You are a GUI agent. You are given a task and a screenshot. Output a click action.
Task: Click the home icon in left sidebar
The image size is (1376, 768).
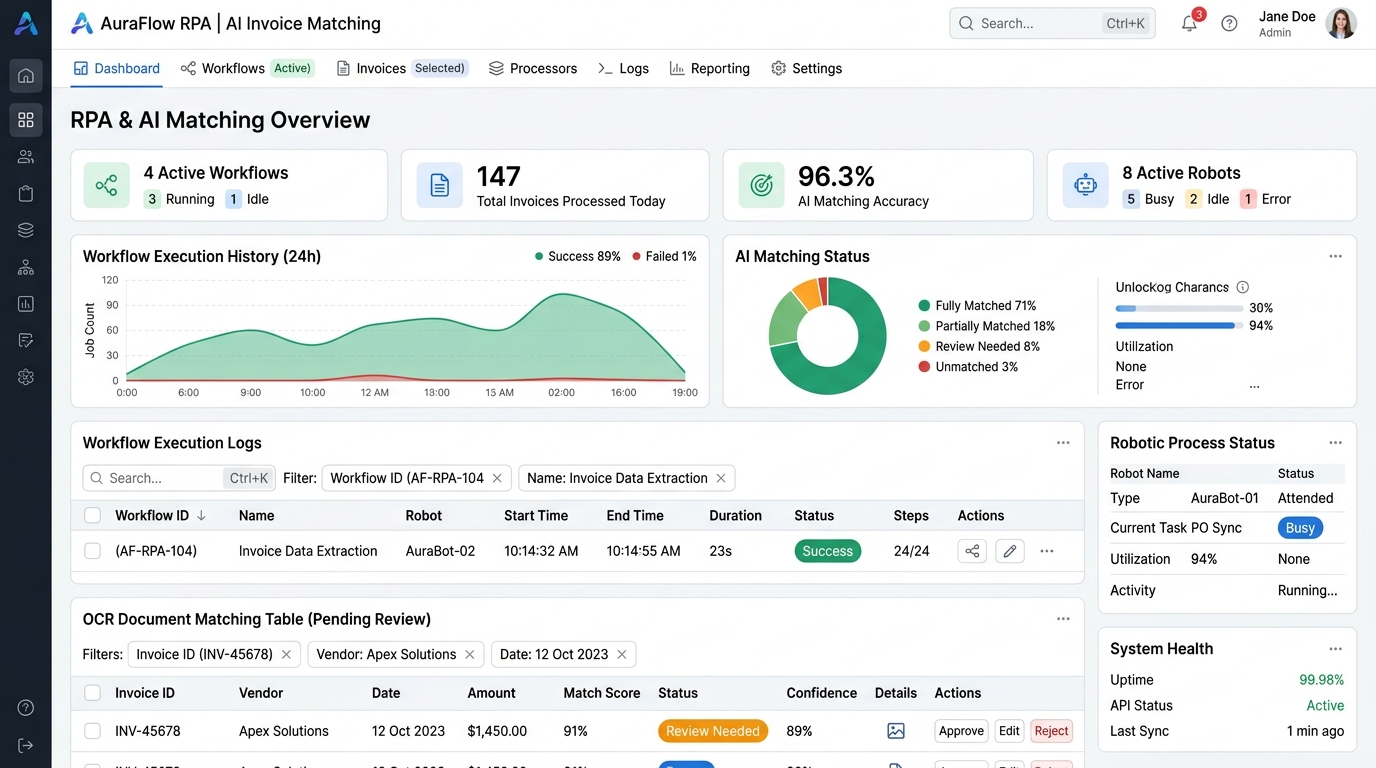point(26,75)
